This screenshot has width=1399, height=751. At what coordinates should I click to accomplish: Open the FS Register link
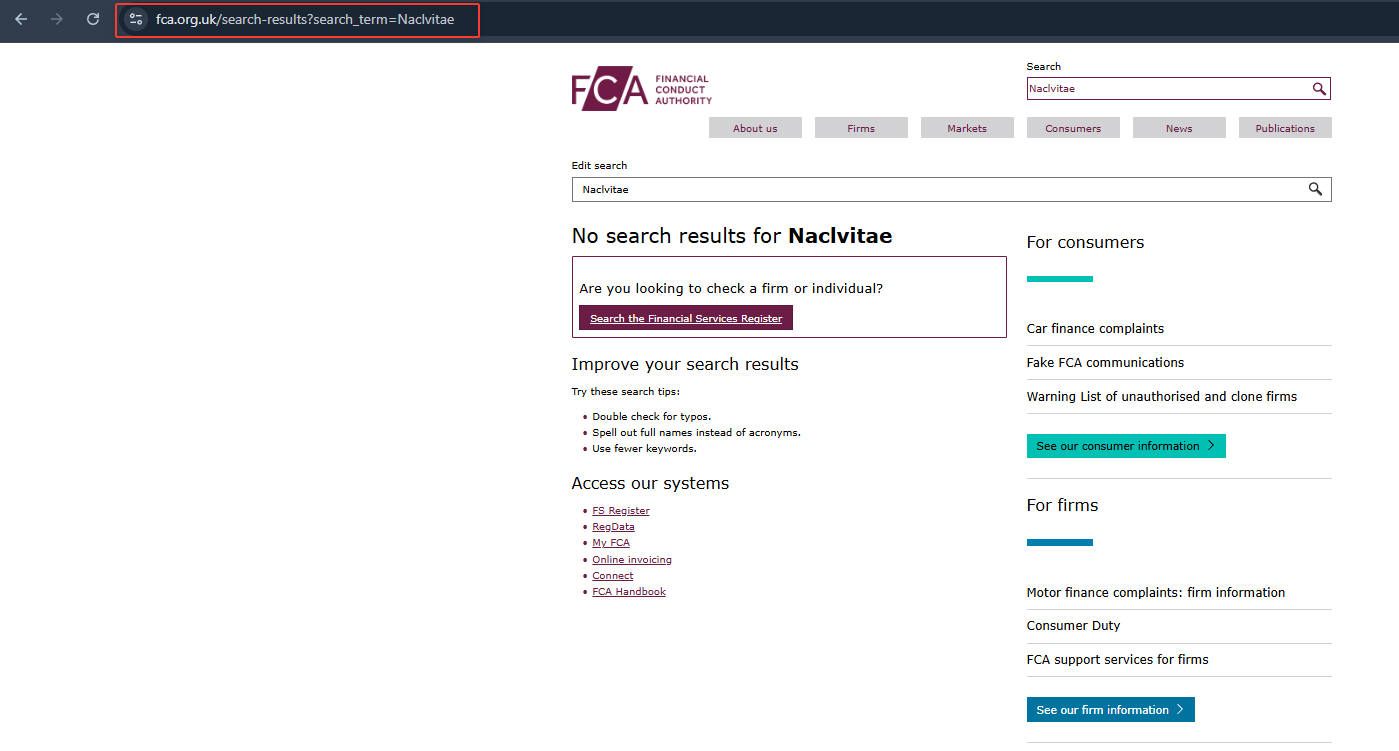(x=621, y=511)
